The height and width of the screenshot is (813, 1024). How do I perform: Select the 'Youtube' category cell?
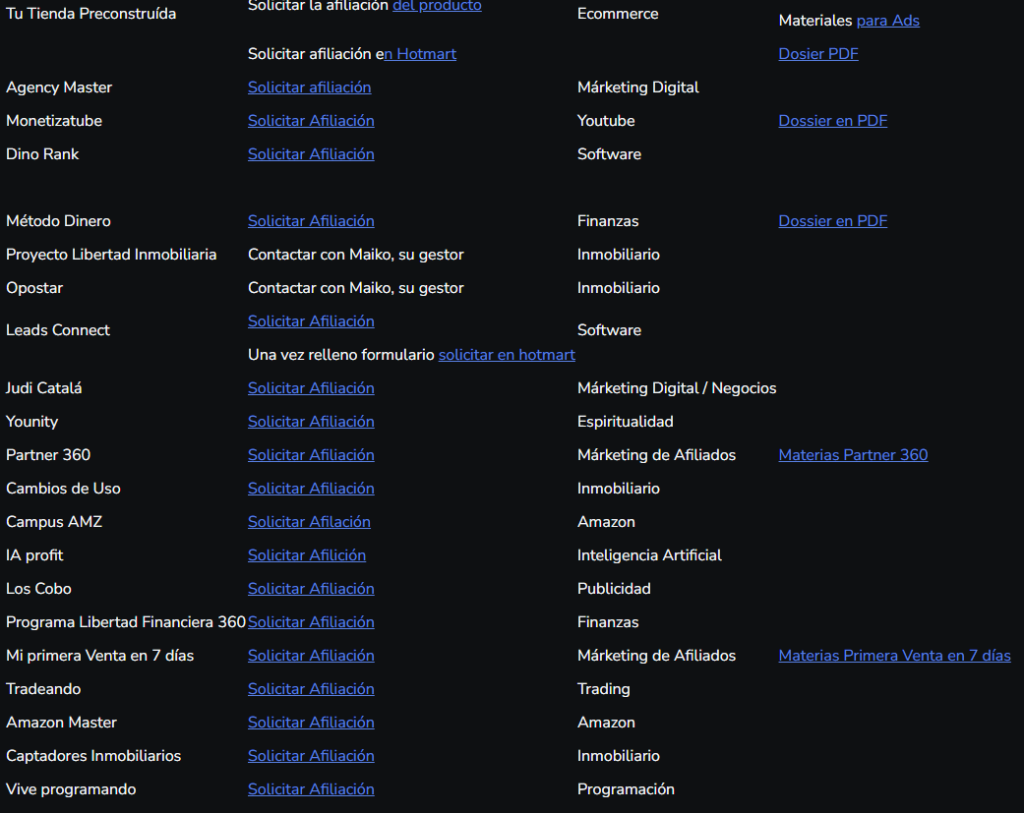[606, 121]
